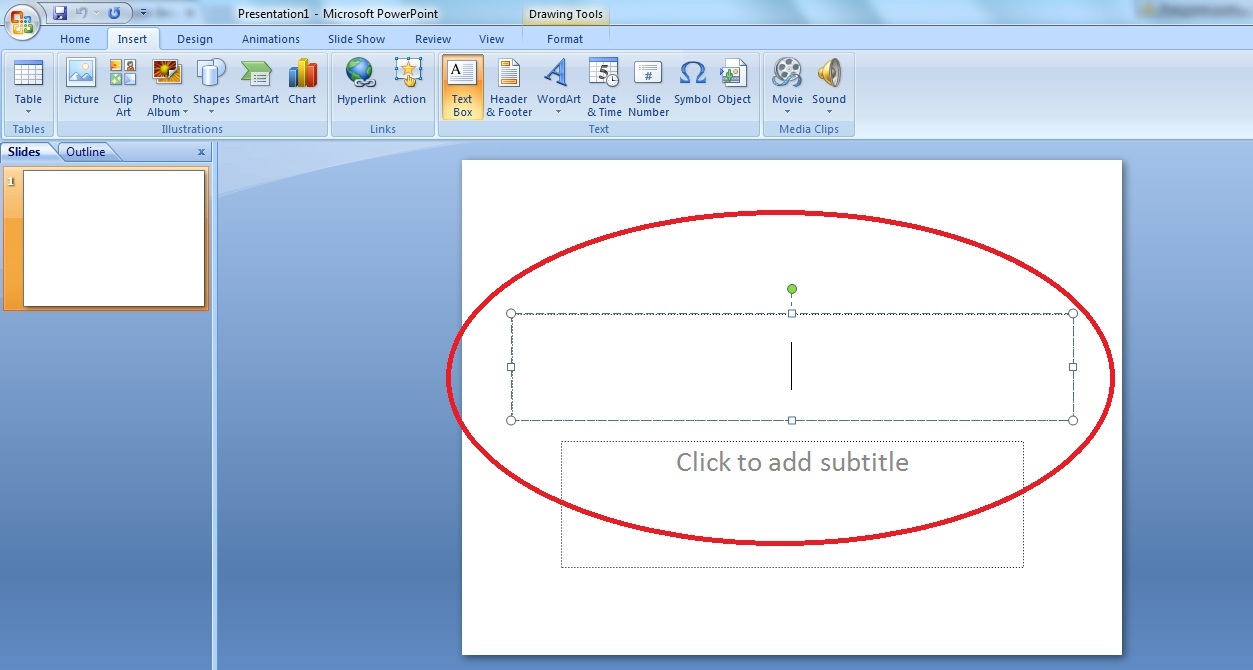Image resolution: width=1253 pixels, height=670 pixels.
Task: Save the presentation from Quick Access toolbar
Action: click(x=60, y=13)
